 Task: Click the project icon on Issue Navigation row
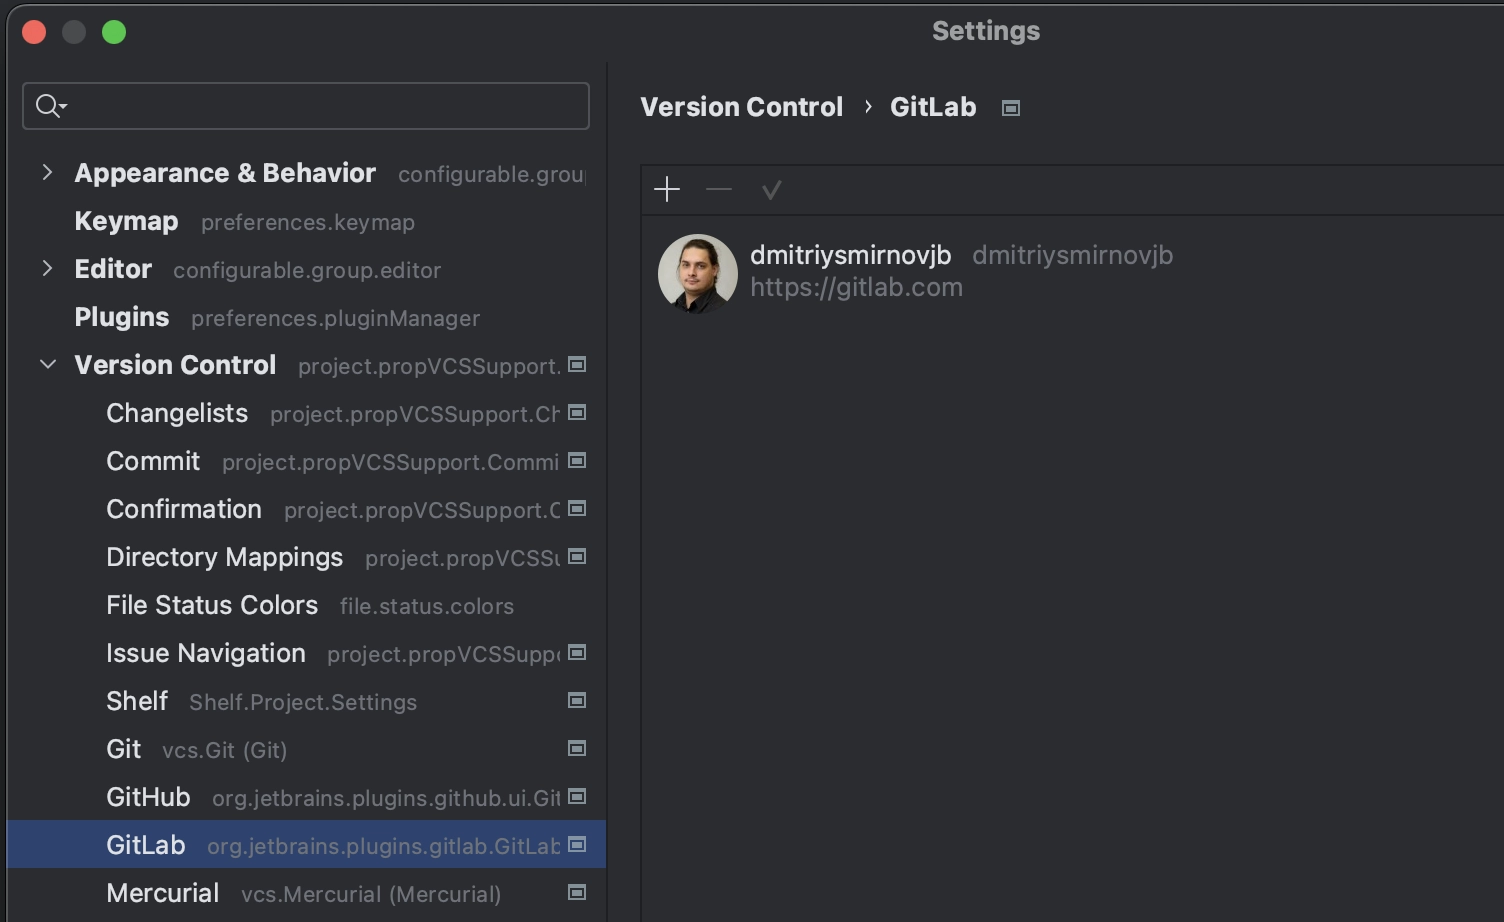577,652
